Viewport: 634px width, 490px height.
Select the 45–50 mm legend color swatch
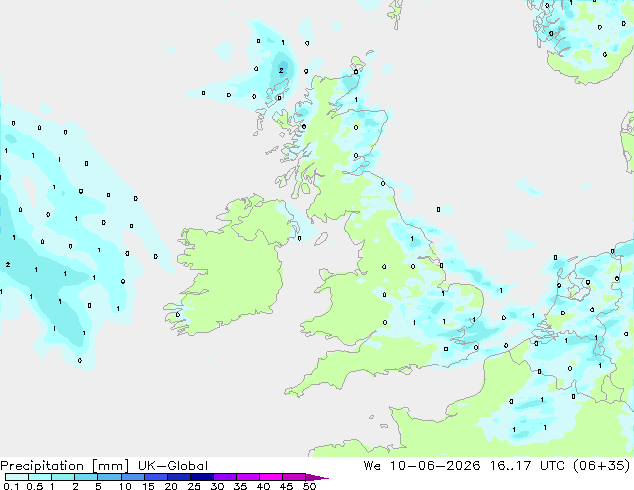294,477
